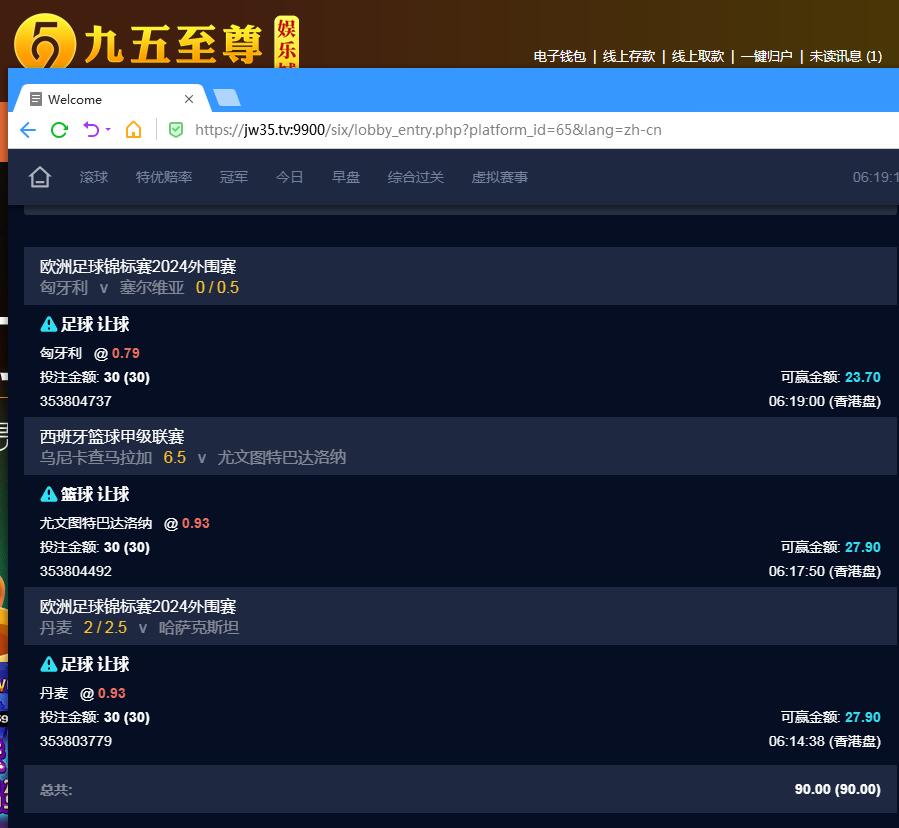Open the 特优赔率 menu item
The height and width of the screenshot is (828, 899).
(x=164, y=177)
